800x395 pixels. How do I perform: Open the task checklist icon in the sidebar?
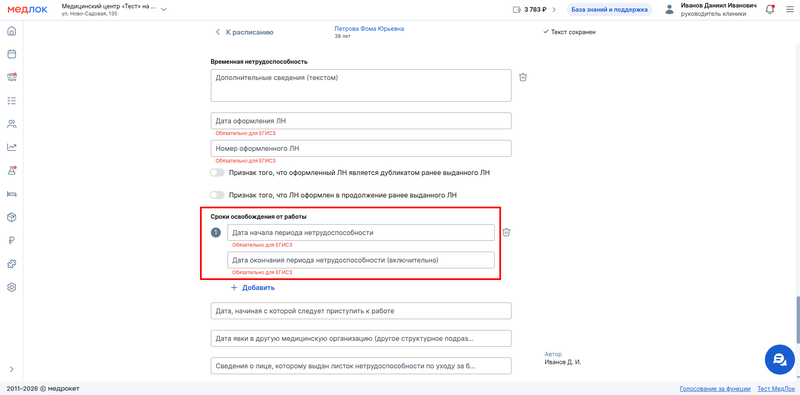coord(12,101)
